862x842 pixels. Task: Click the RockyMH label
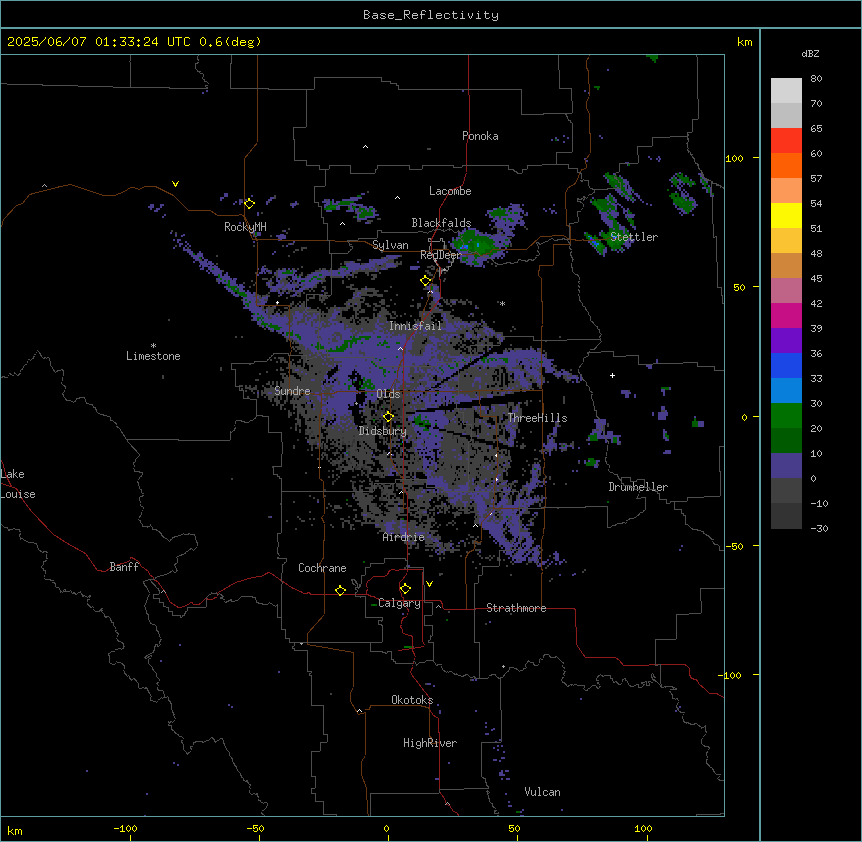click(x=245, y=227)
